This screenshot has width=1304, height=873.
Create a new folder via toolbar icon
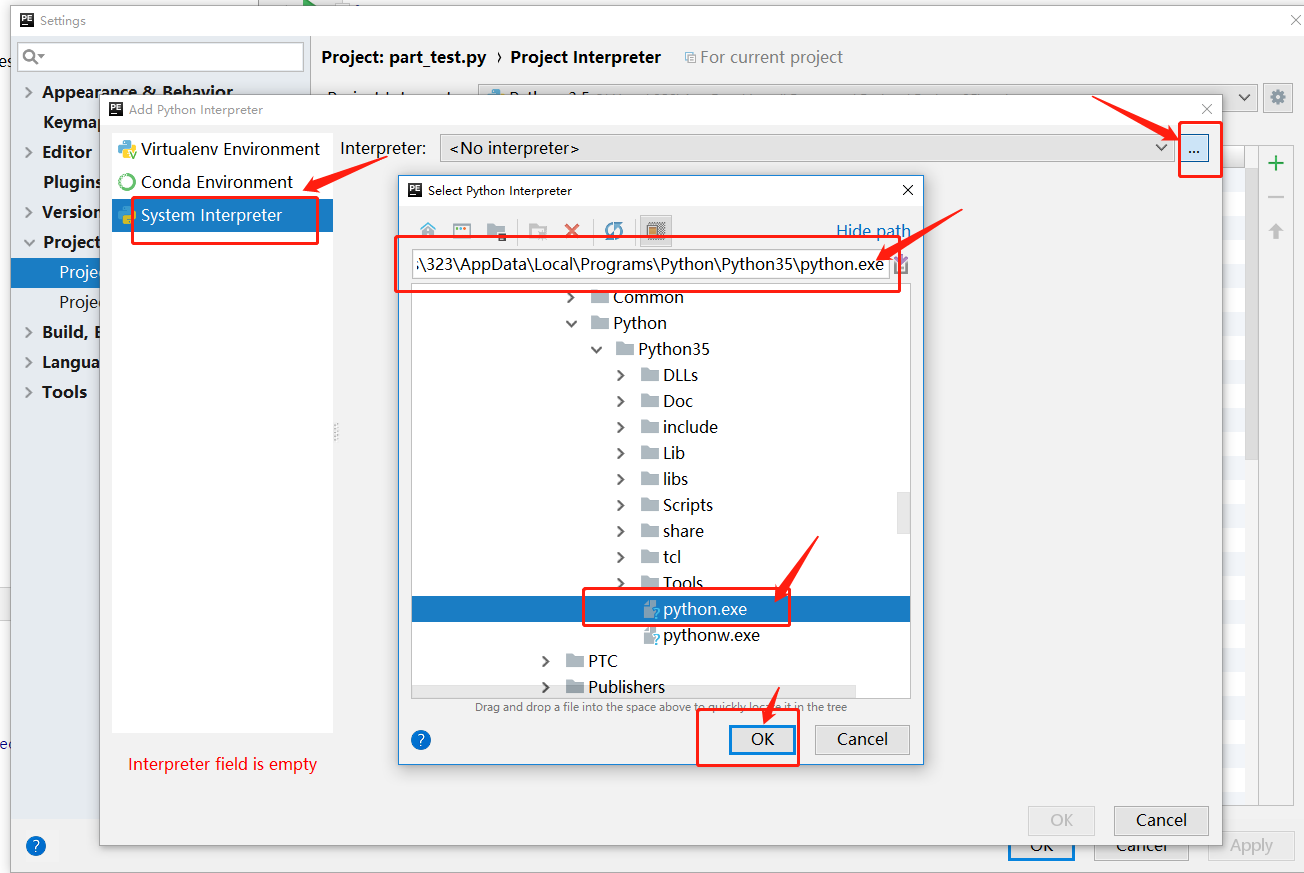538,231
